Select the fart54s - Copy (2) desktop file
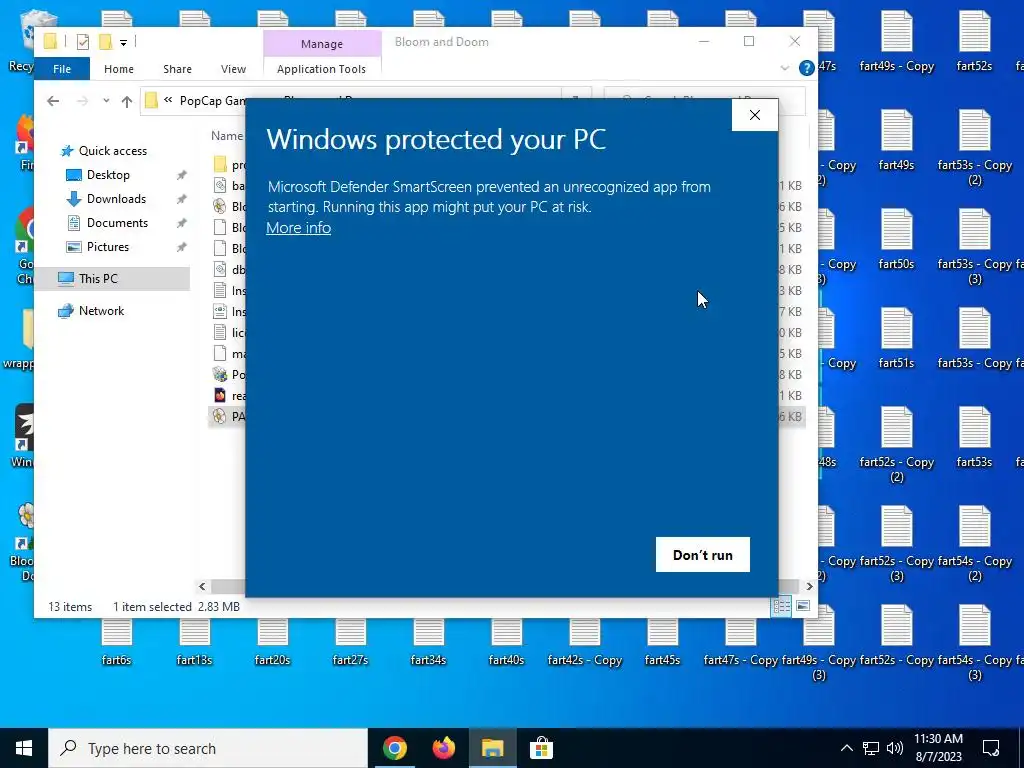 click(974, 543)
